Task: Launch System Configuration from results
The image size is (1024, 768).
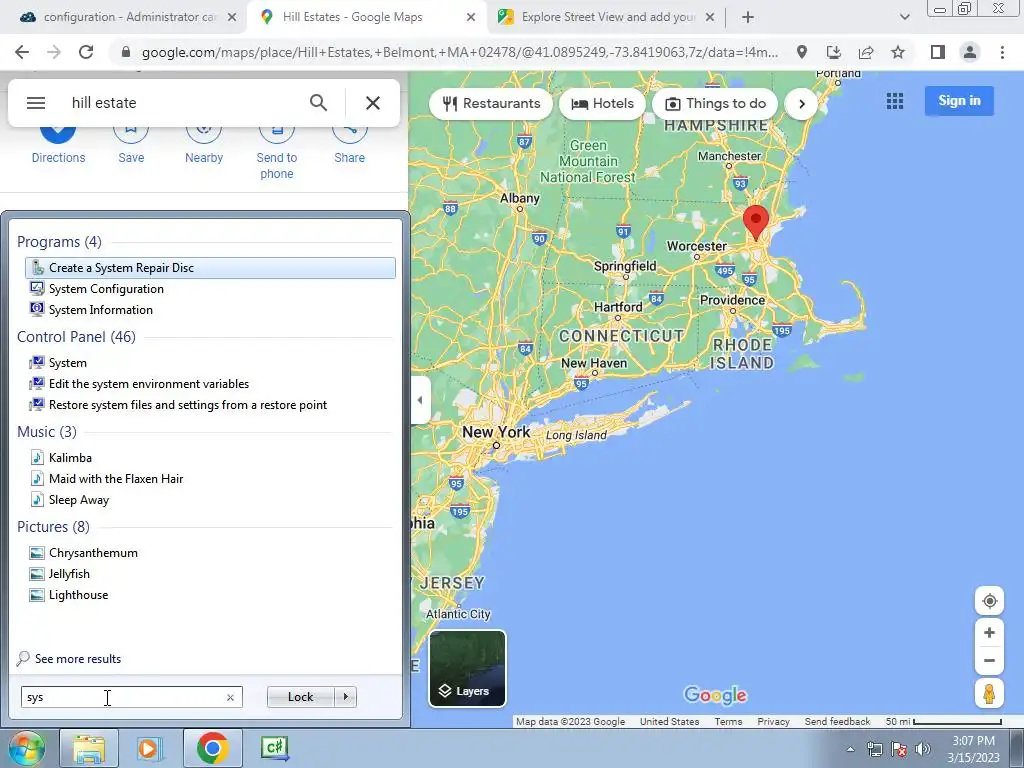Action: coord(210,289)
